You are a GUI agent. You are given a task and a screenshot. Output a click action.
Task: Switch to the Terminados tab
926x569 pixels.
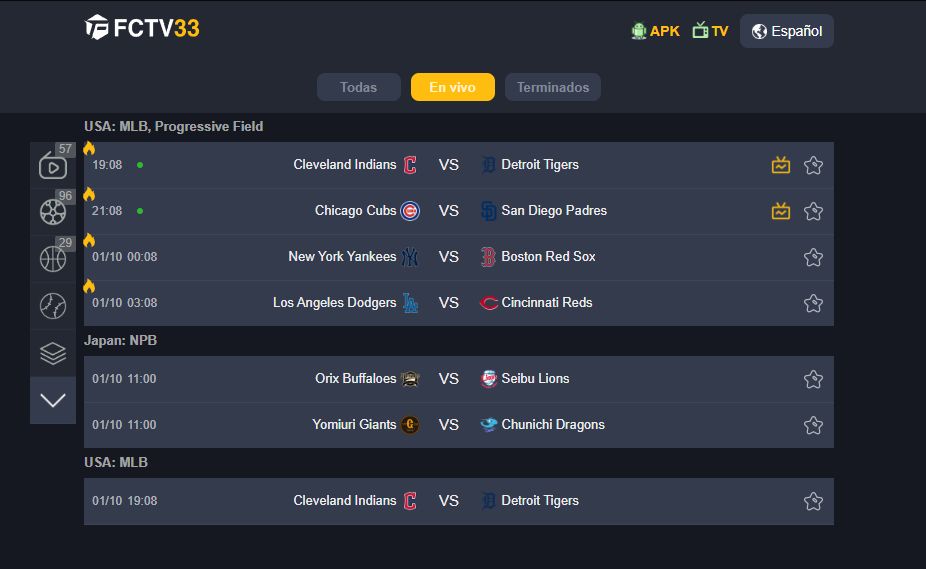(x=553, y=87)
